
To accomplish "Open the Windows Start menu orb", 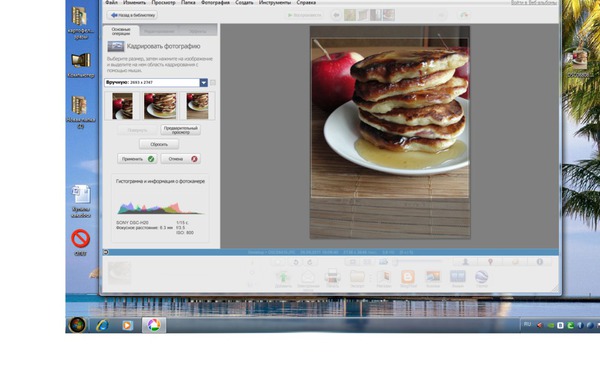I will point(77,325).
